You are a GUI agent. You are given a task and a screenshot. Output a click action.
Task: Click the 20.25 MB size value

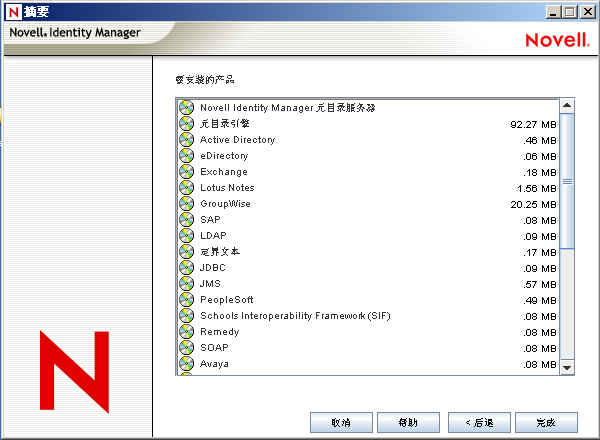533,205
